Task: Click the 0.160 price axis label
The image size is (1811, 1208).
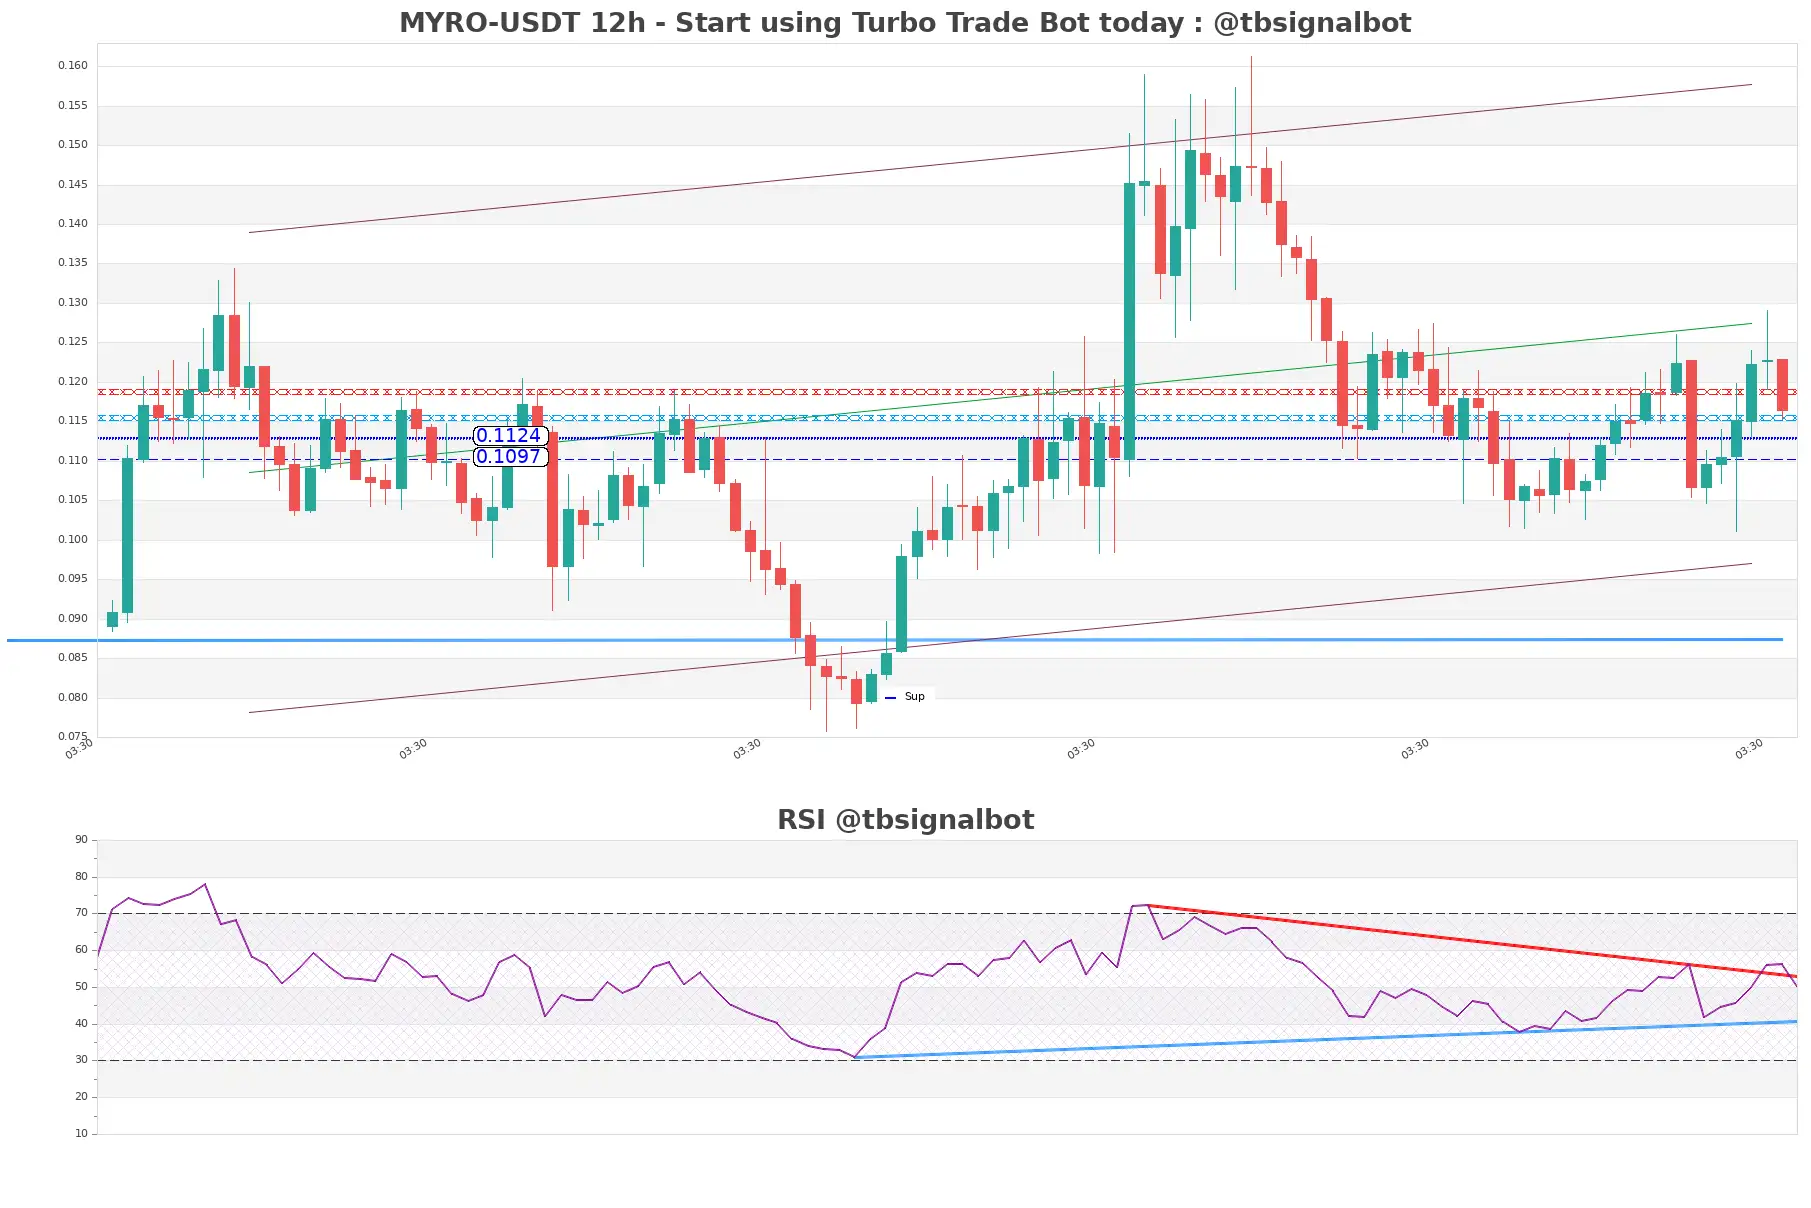Action: pyautogui.click(x=73, y=65)
